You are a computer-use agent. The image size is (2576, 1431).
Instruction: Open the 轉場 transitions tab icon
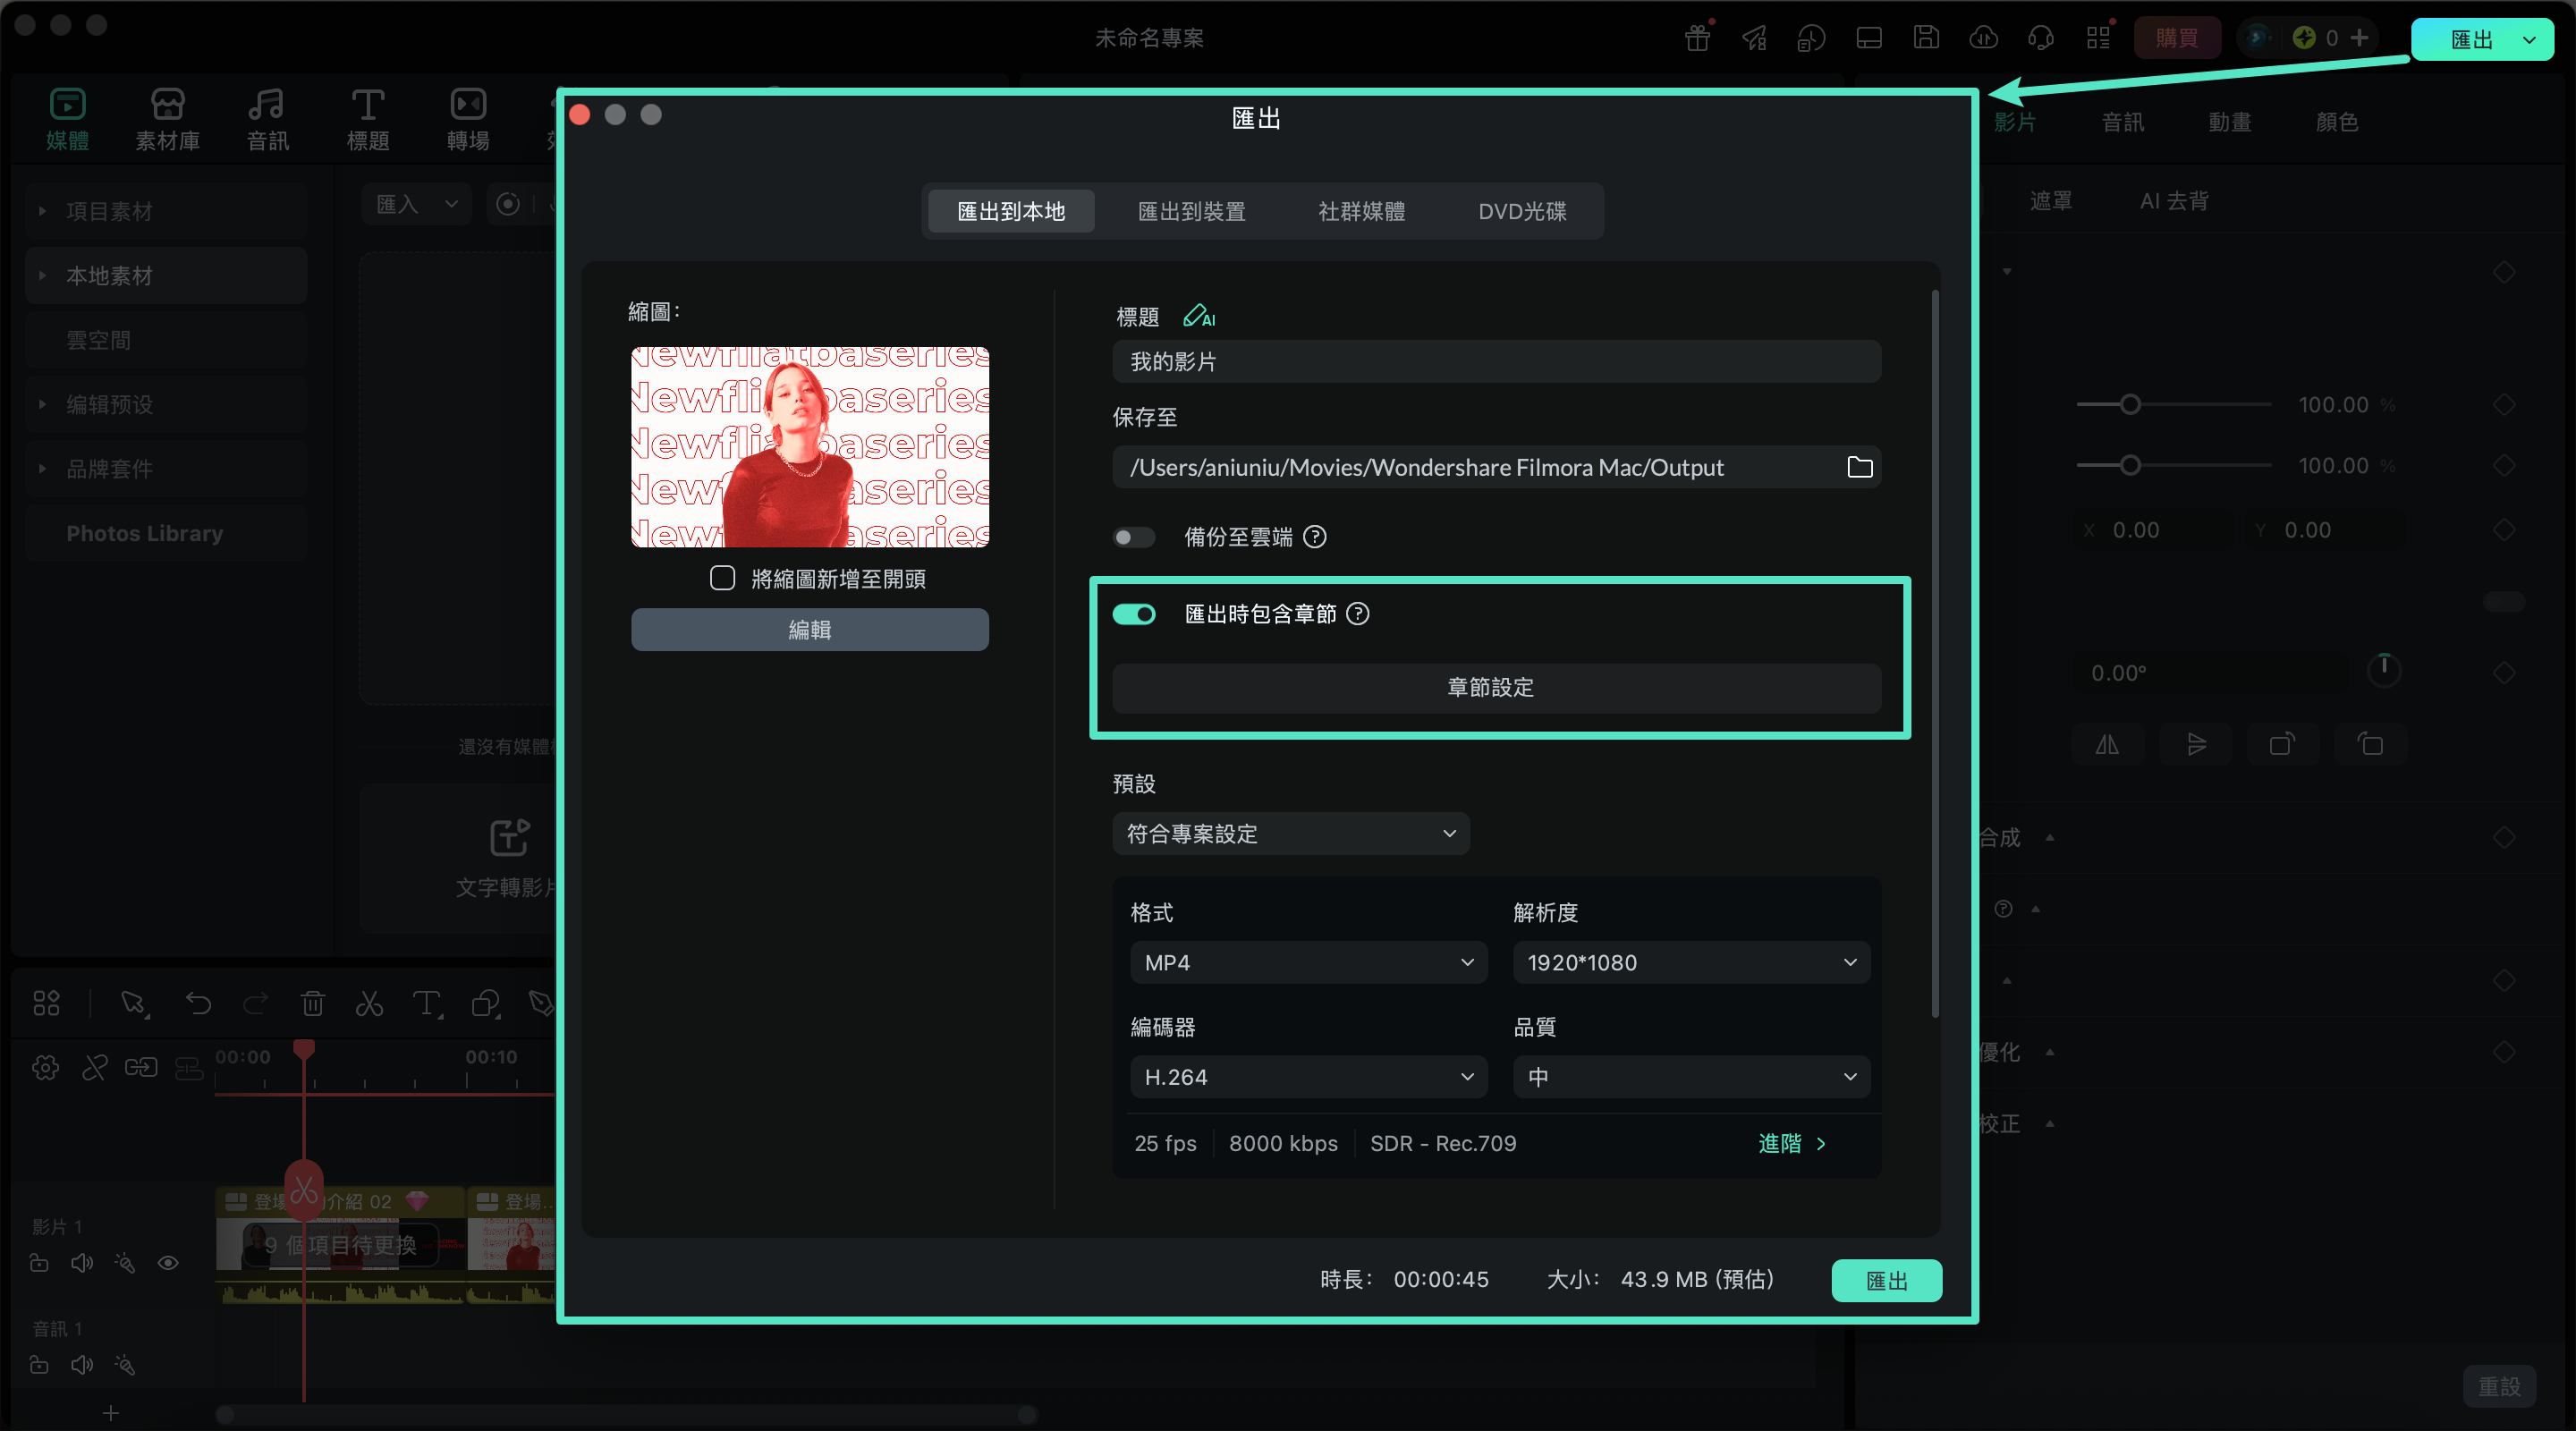[x=467, y=104]
